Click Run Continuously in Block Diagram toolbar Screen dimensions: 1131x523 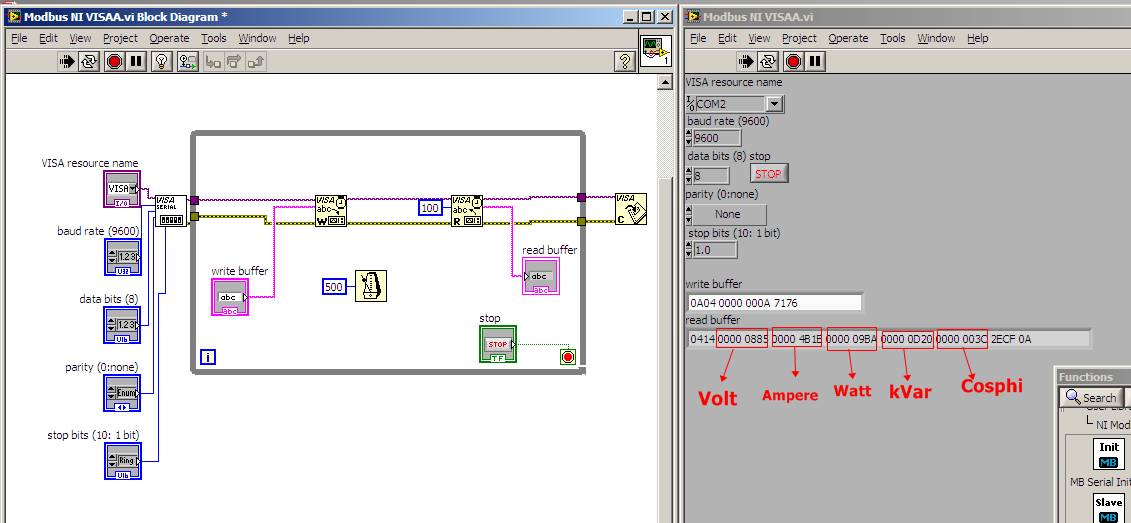click(x=88, y=62)
